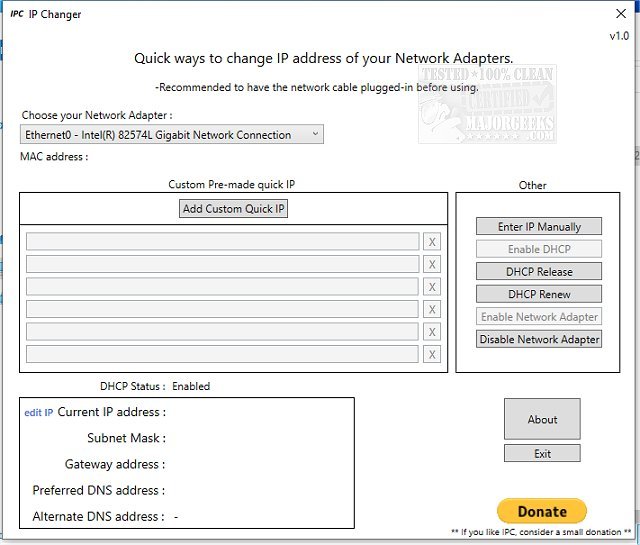Viewport: 640px width, 545px height.
Task: Click the edit IP link
Action: (39, 412)
